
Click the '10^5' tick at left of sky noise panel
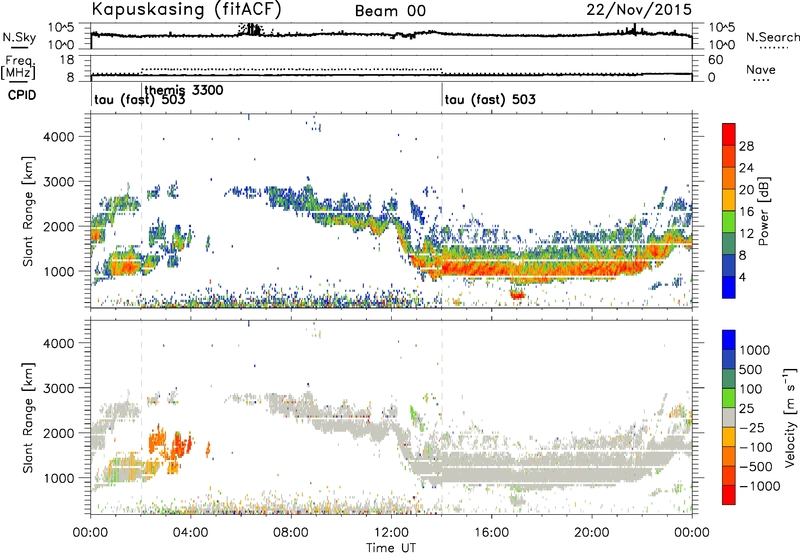coord(61,27)
